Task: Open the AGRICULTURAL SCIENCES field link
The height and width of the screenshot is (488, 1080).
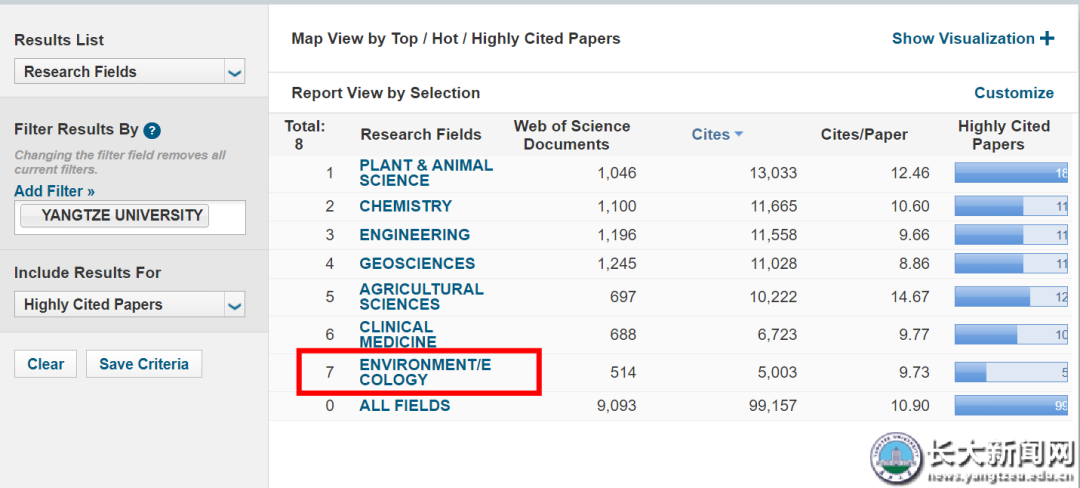Action: pos(420,297)
